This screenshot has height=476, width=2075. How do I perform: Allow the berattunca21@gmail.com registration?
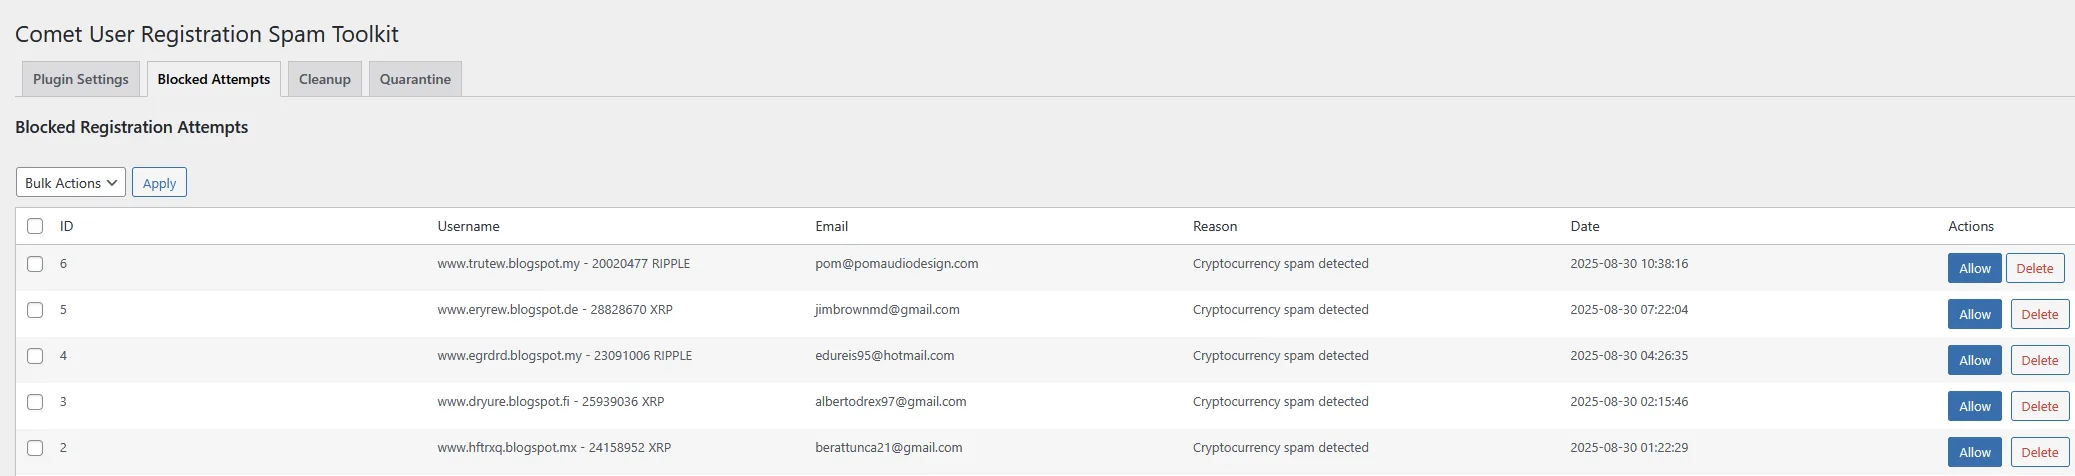coord(1974,452)
